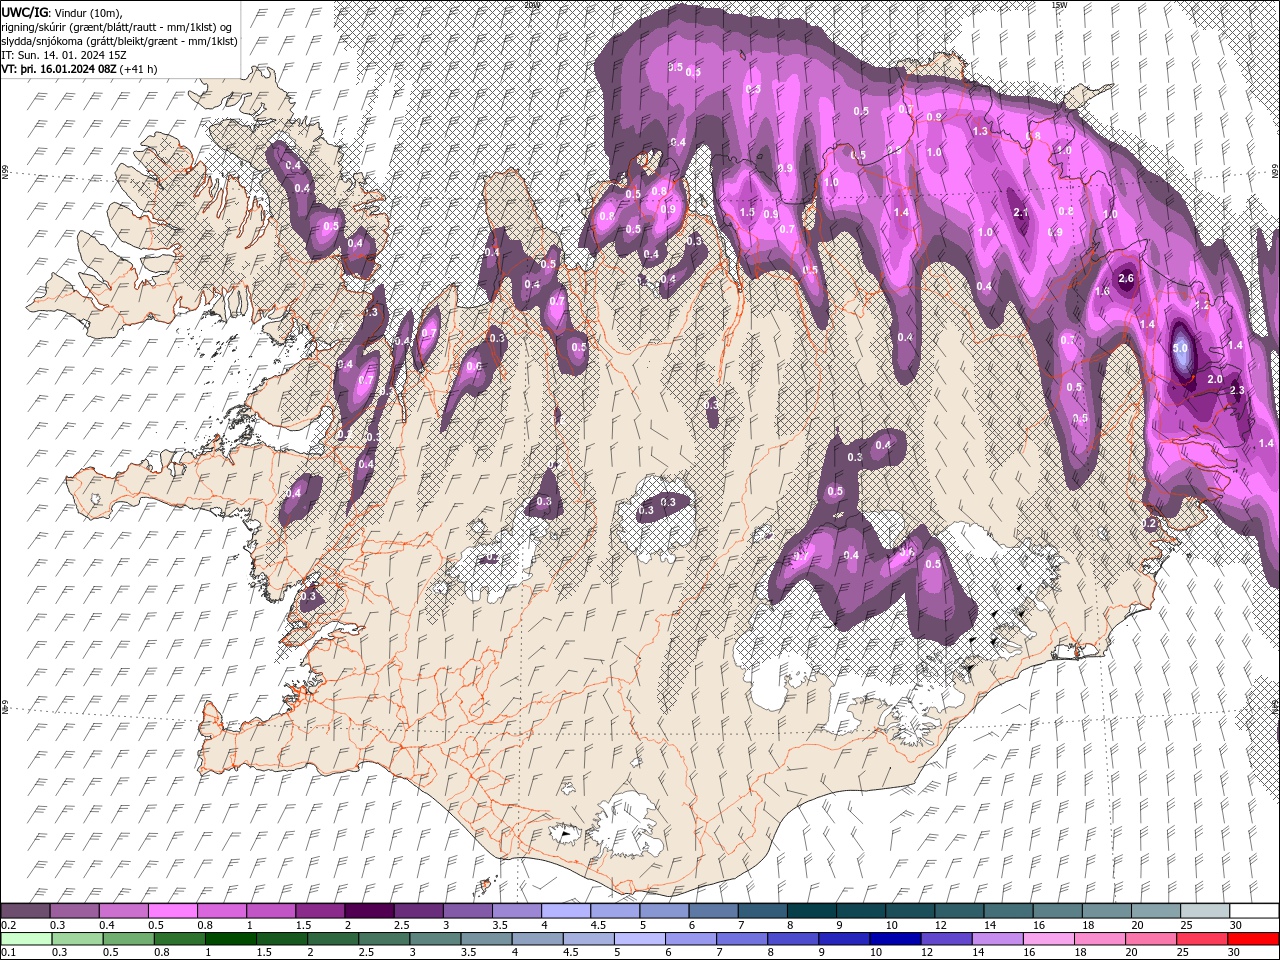The width and height of the screenshot is (1280, 960).
Task: Select the 3 purple swatch in upper legend
Action: pyautogui.click(x=467, y=911)
